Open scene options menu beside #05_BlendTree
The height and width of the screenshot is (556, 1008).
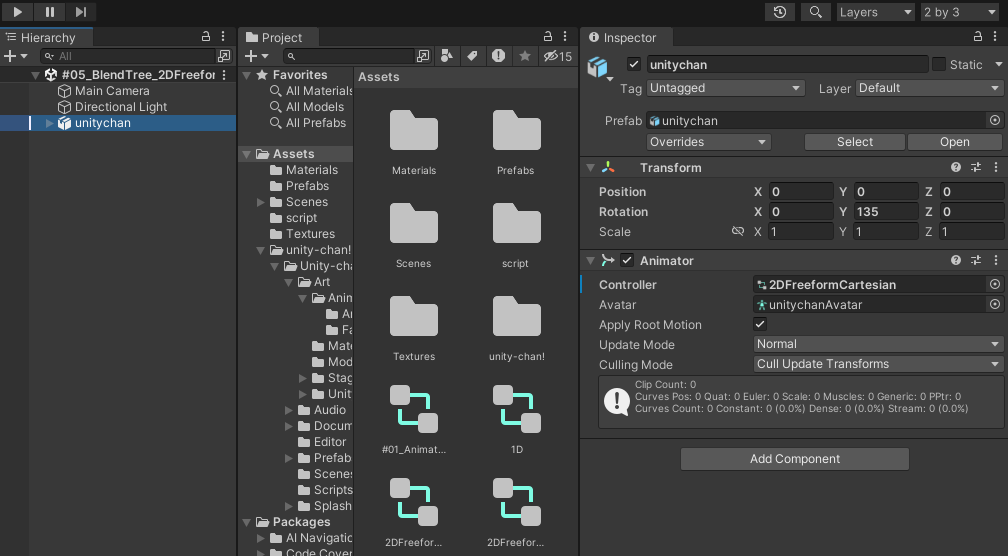click(224, 75)
